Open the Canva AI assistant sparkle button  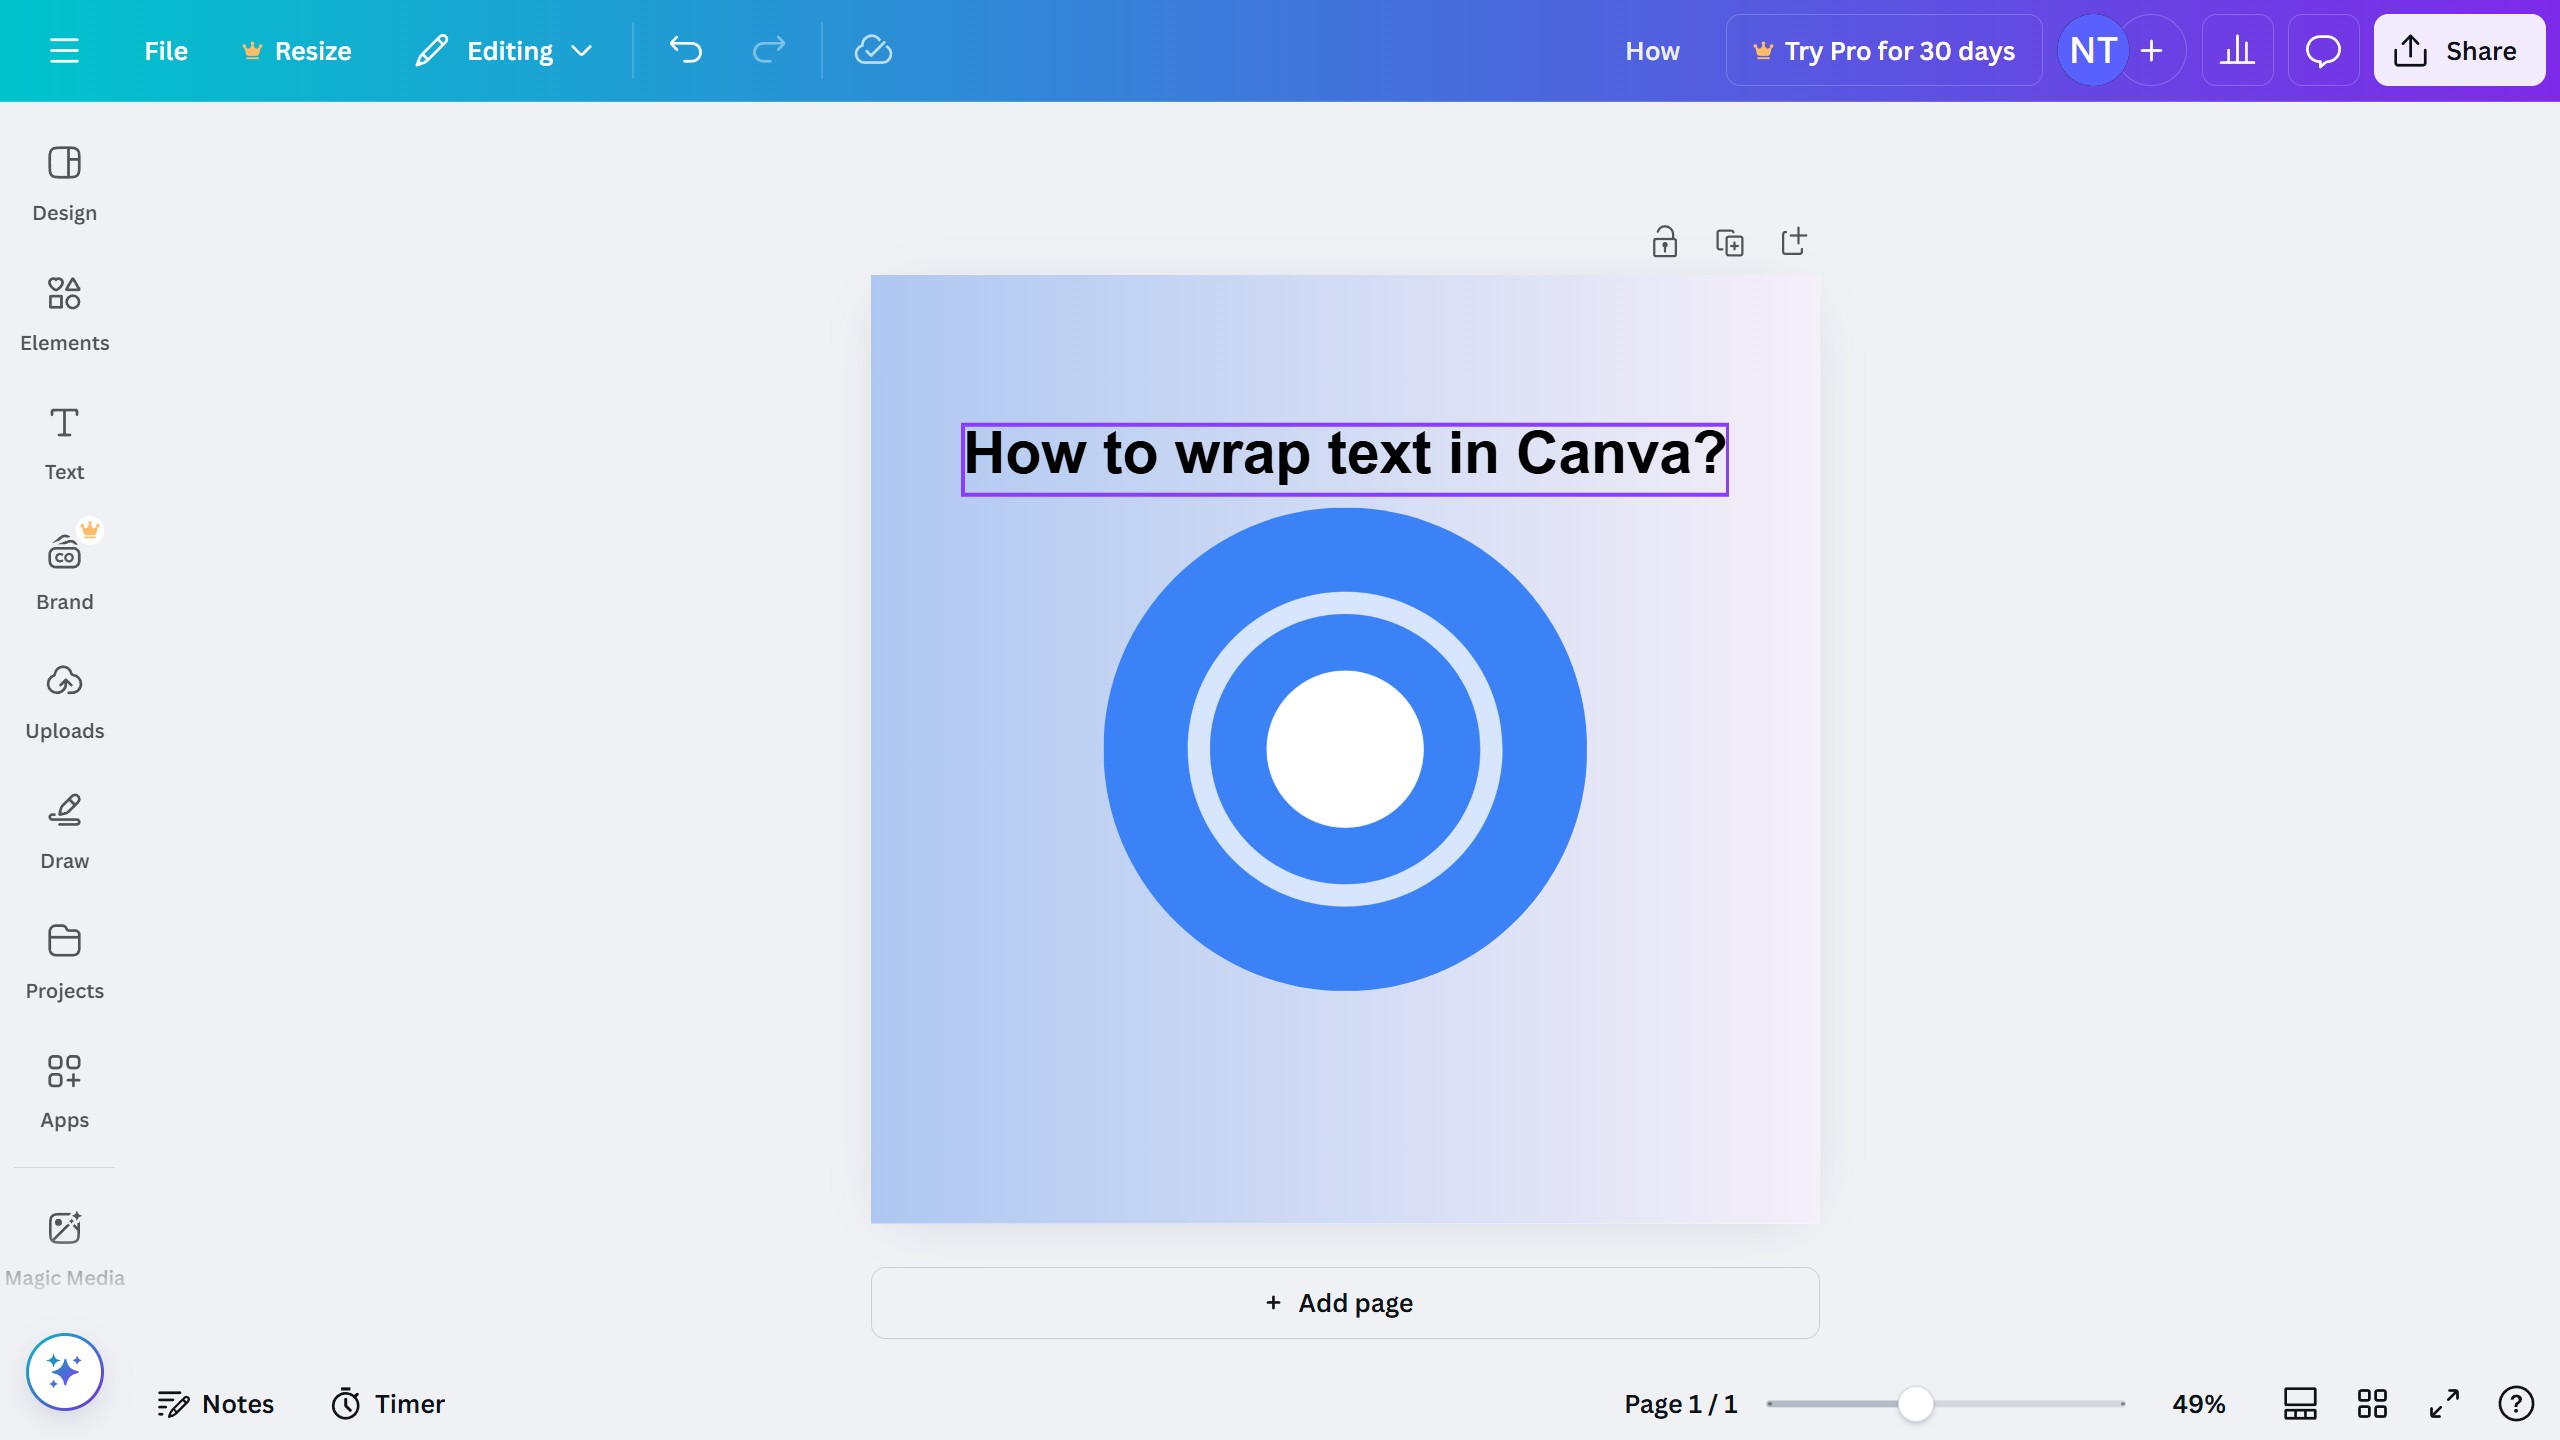pos(64,1371)
